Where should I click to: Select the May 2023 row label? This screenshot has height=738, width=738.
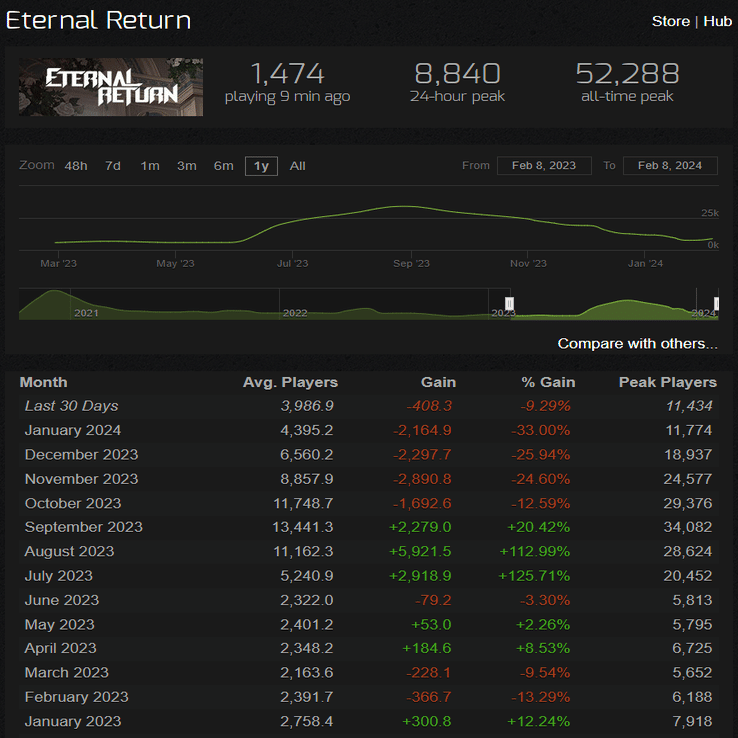(59, 625)
